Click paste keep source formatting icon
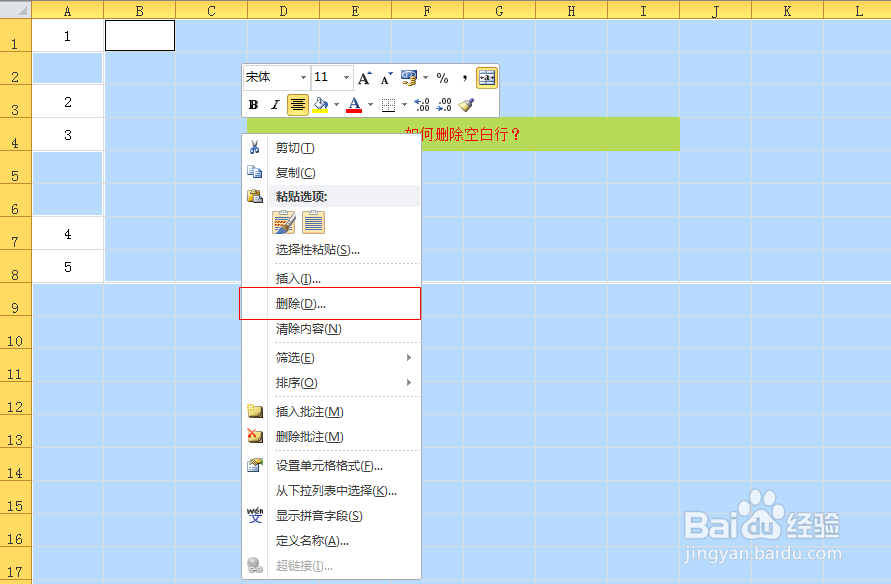The image size is (891, 584). coord(284,222)
